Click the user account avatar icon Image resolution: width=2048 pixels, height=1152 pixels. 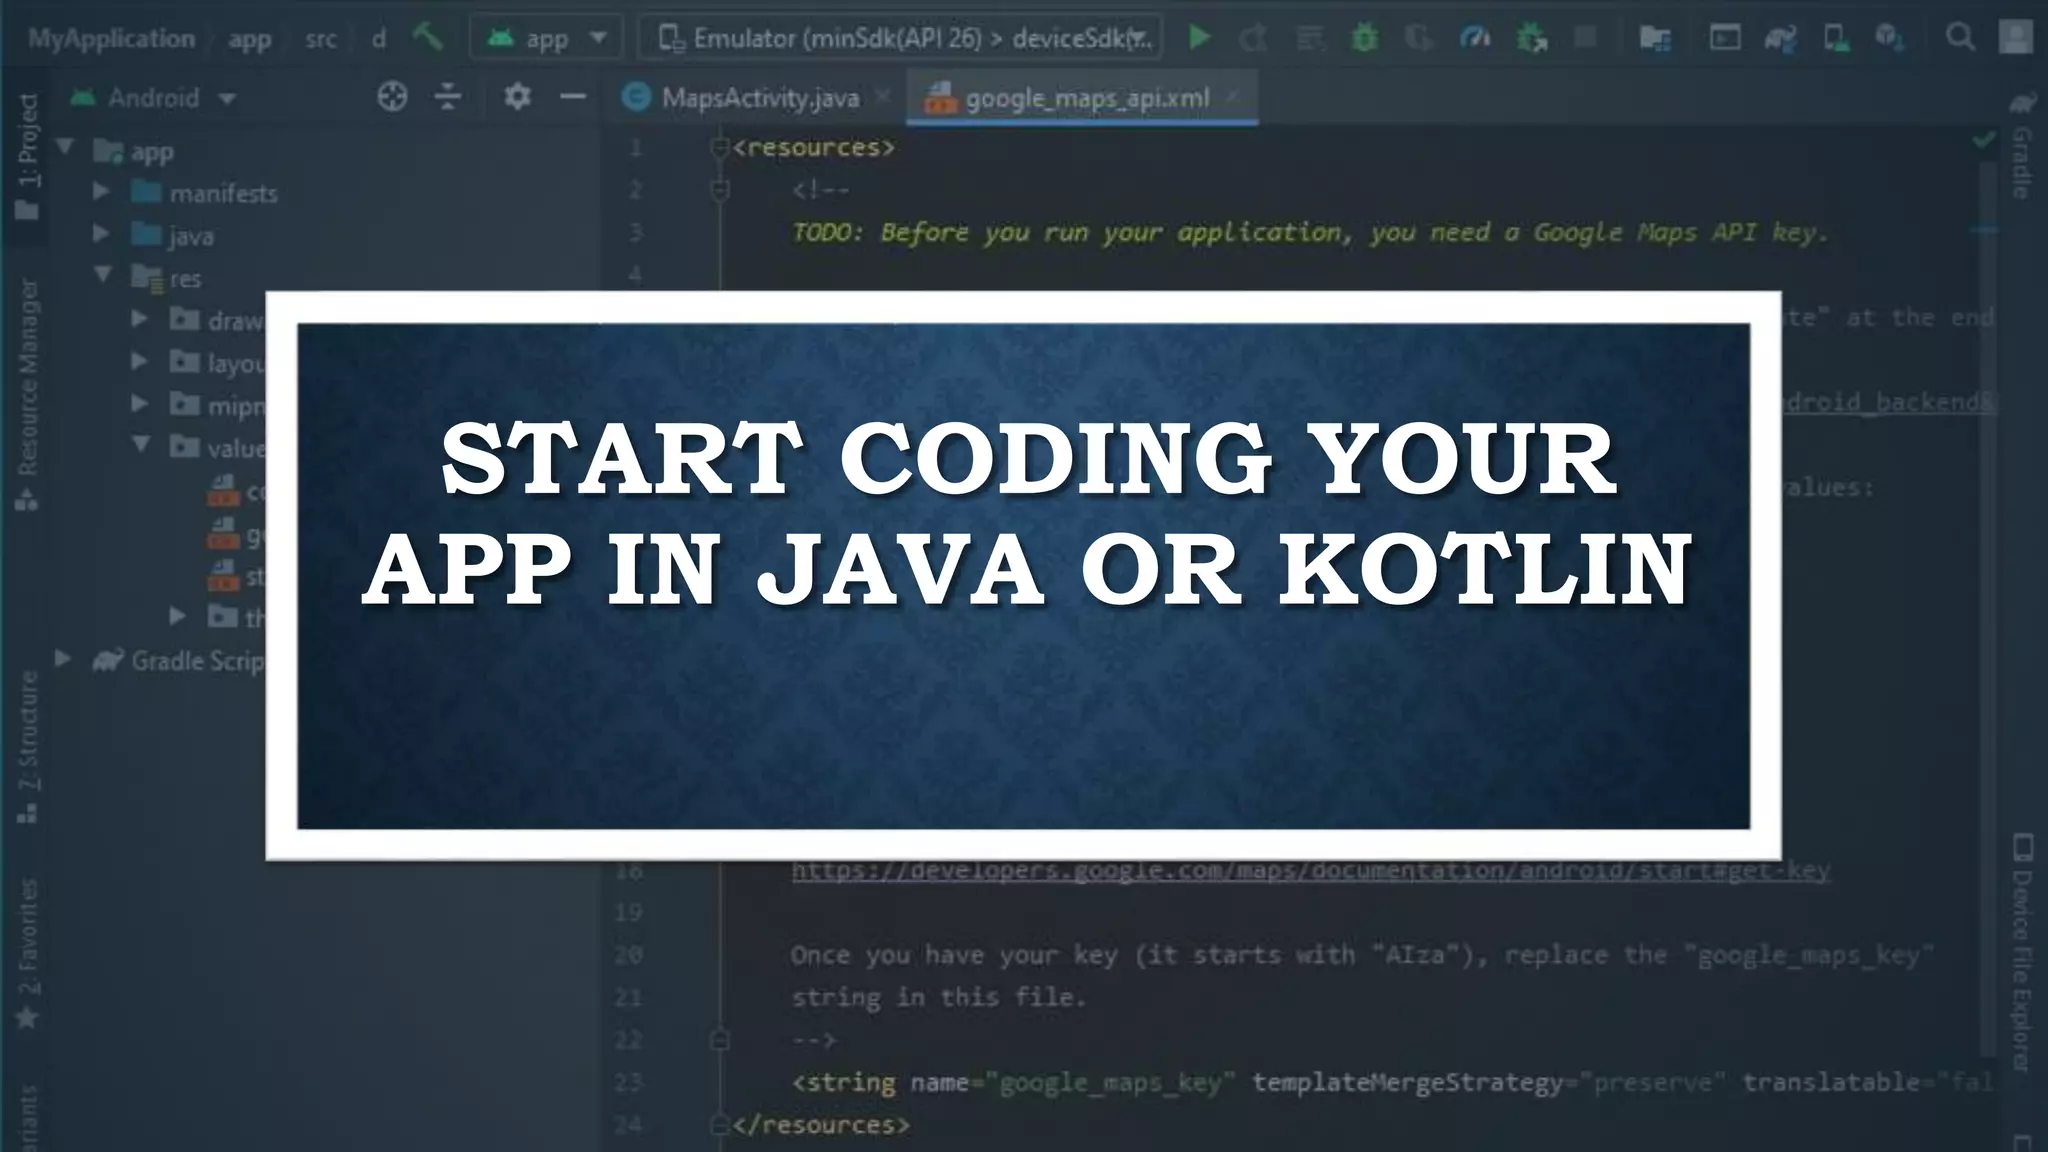point(2015,38)
